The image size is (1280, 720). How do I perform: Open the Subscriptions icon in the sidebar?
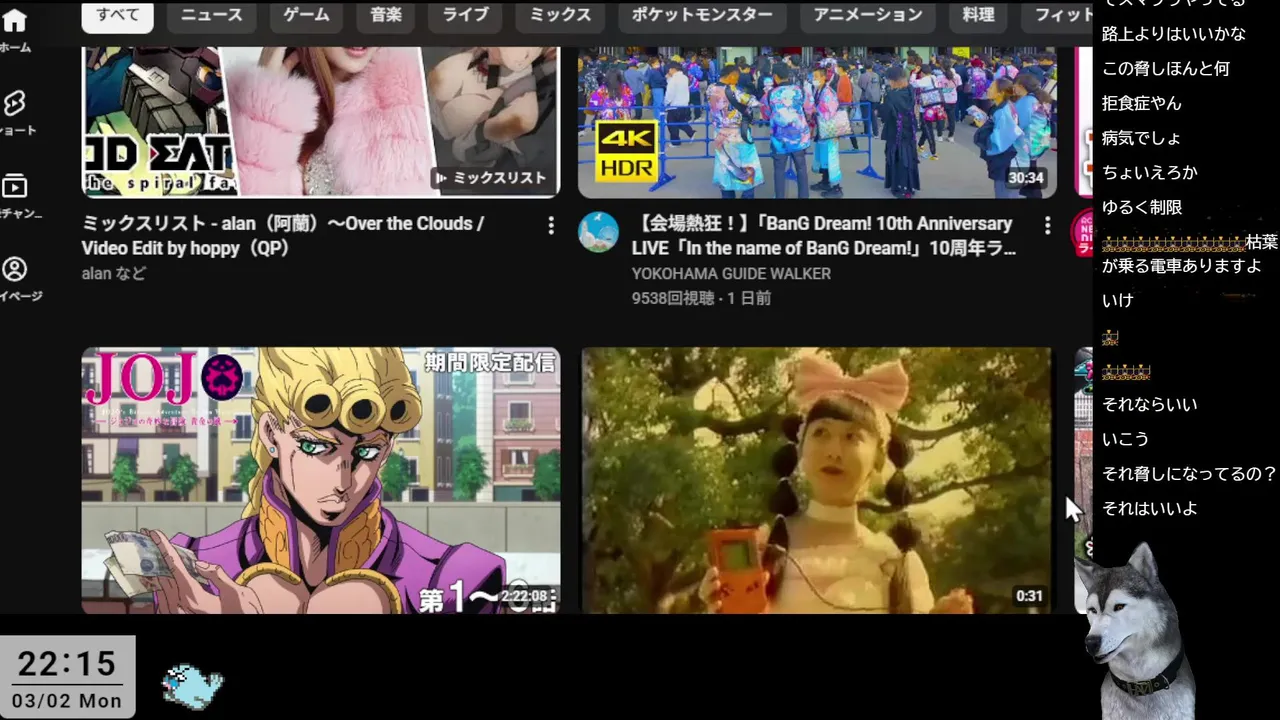pos(14,186)
